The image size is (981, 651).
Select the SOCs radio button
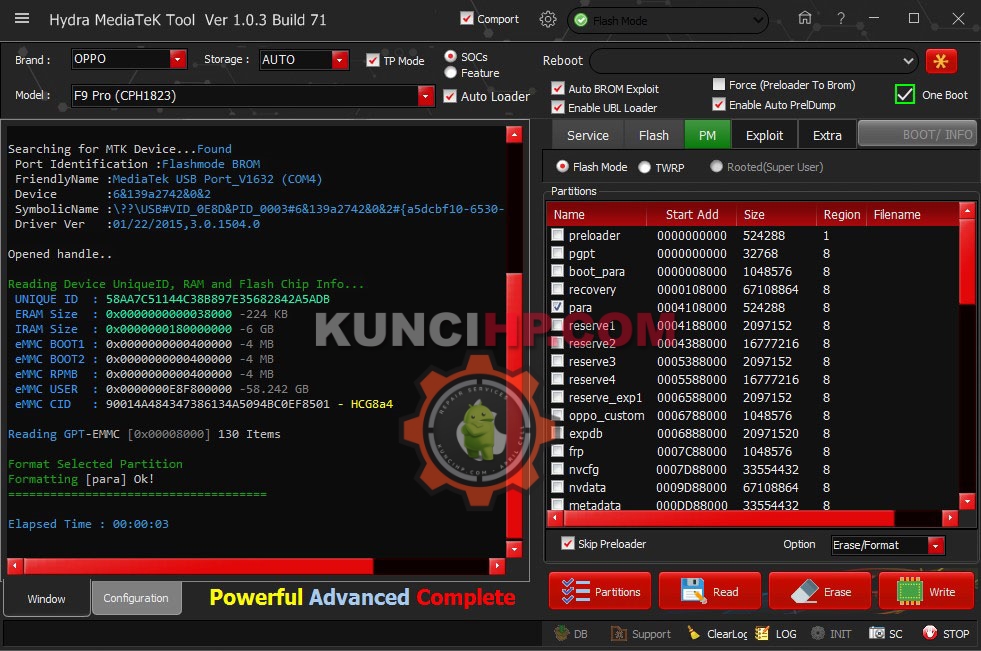(450, 56)
